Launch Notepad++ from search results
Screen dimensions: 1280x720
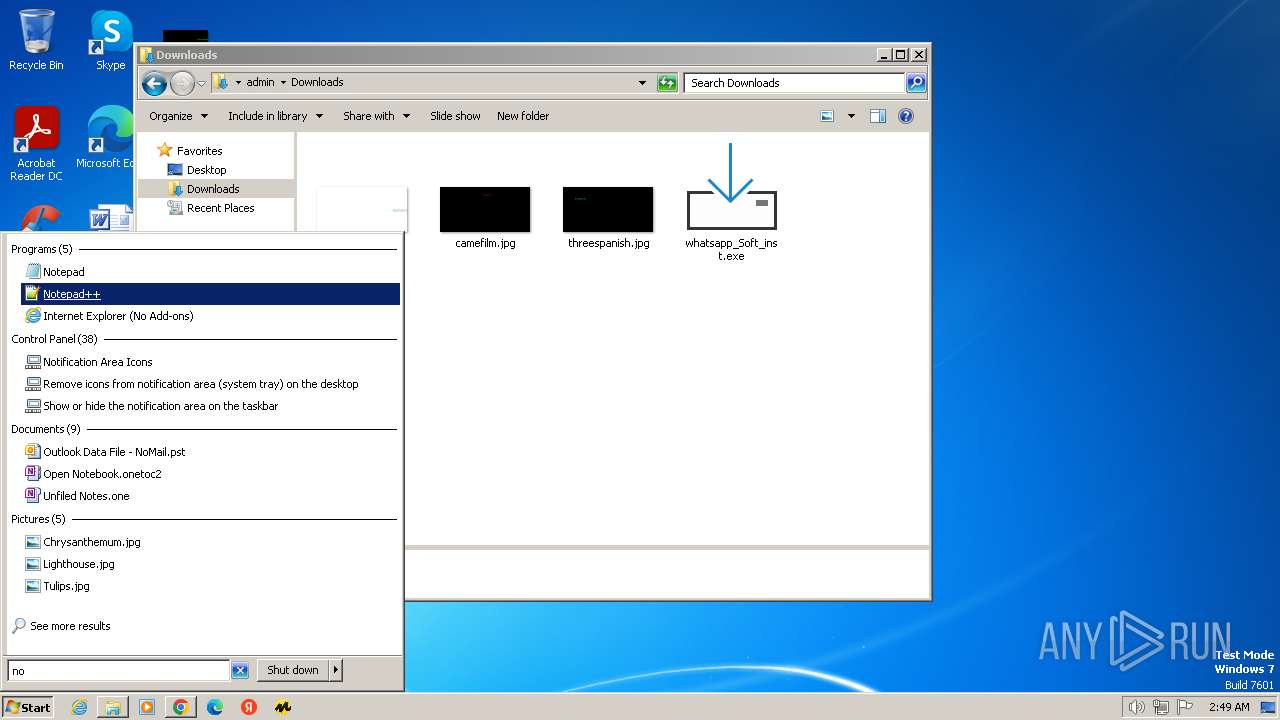tap(211, 294)
